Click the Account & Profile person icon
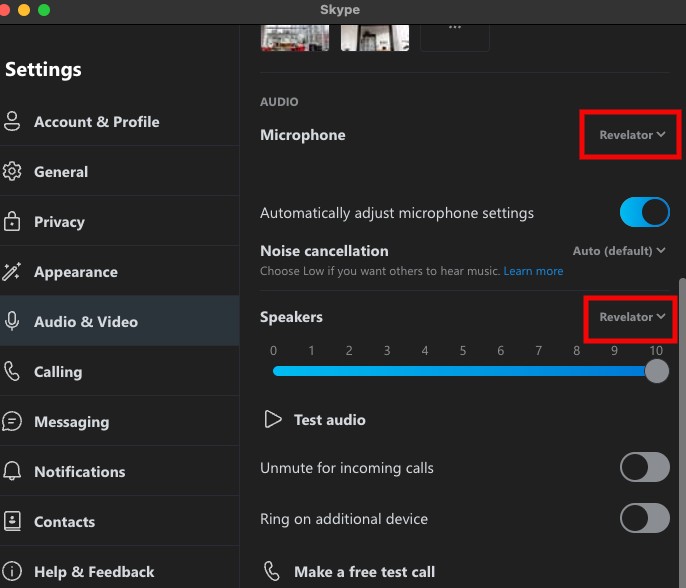Screen dimensions: 686x588 point(12,121)
